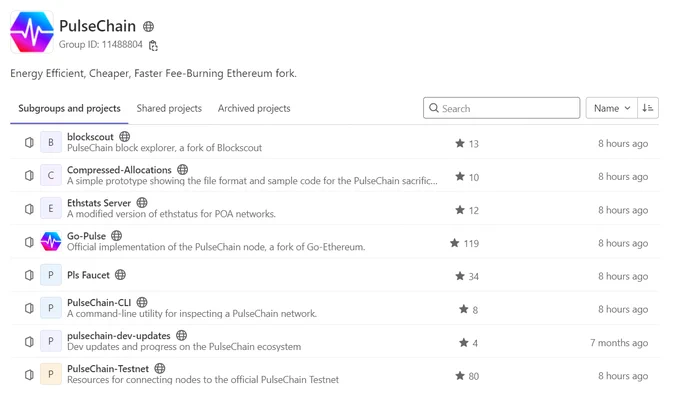The image size is (680, 396).
Task: Click the PulseChain group logo avatar
Action: [32, 32]
